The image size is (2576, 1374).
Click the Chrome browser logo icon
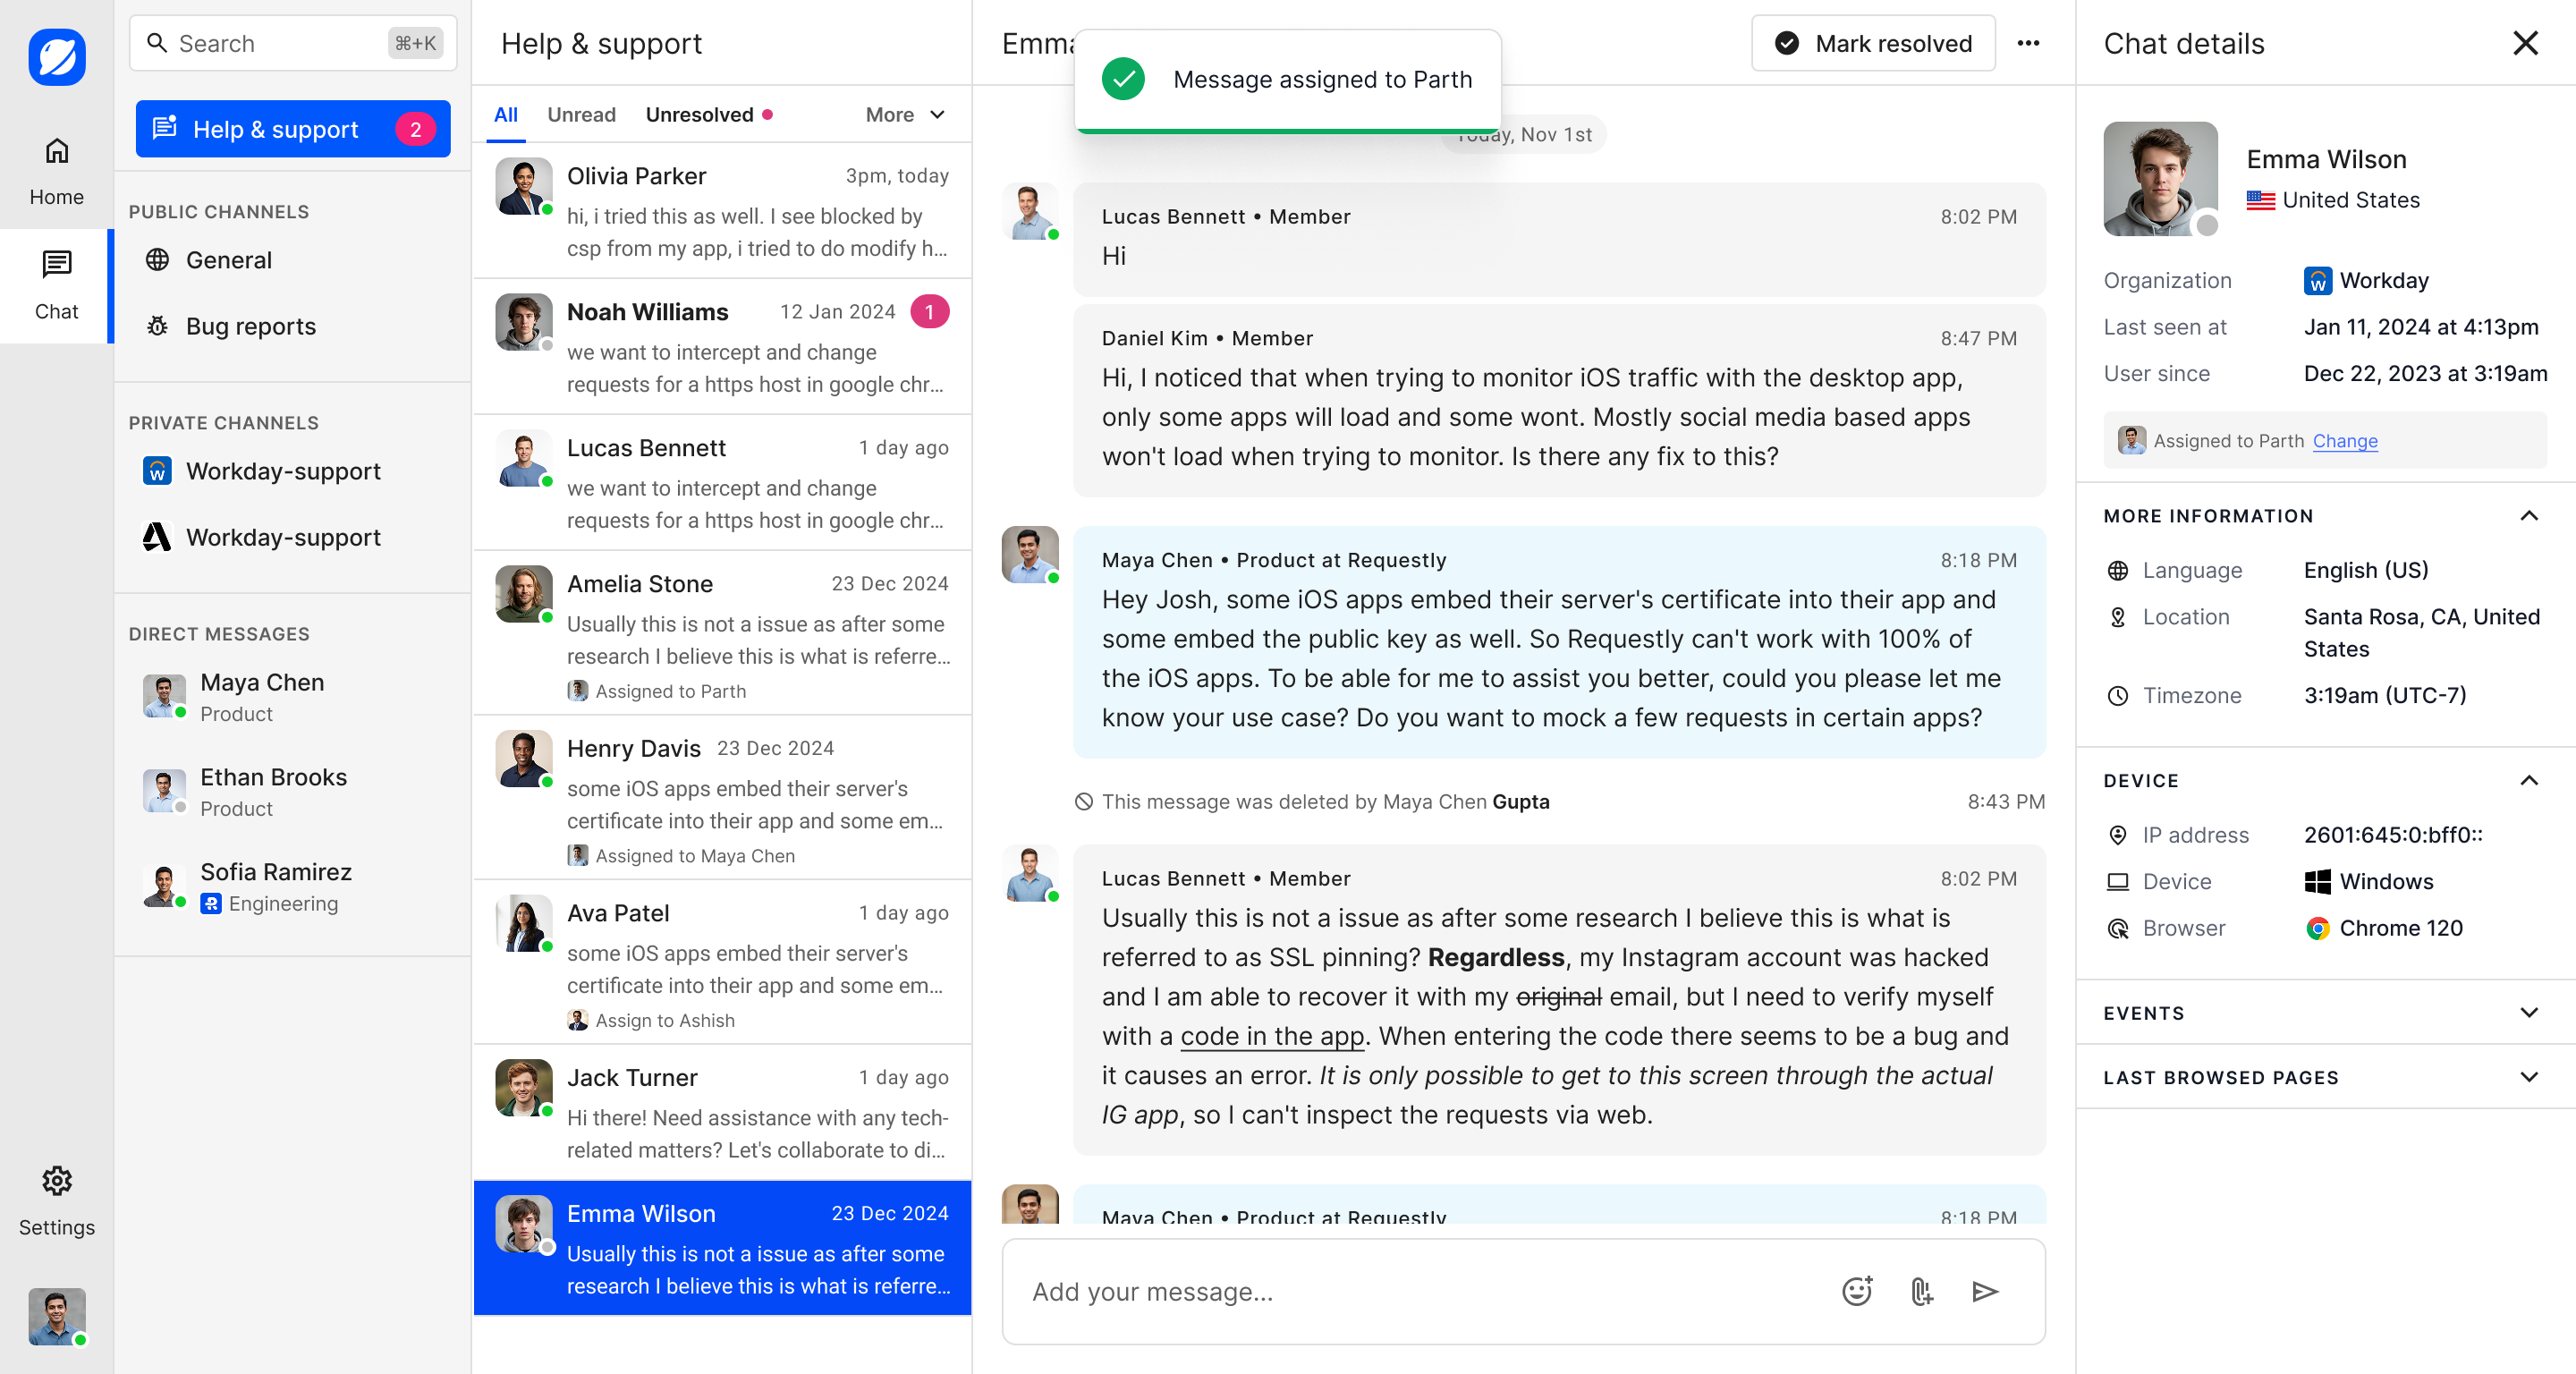point(2318,928)
